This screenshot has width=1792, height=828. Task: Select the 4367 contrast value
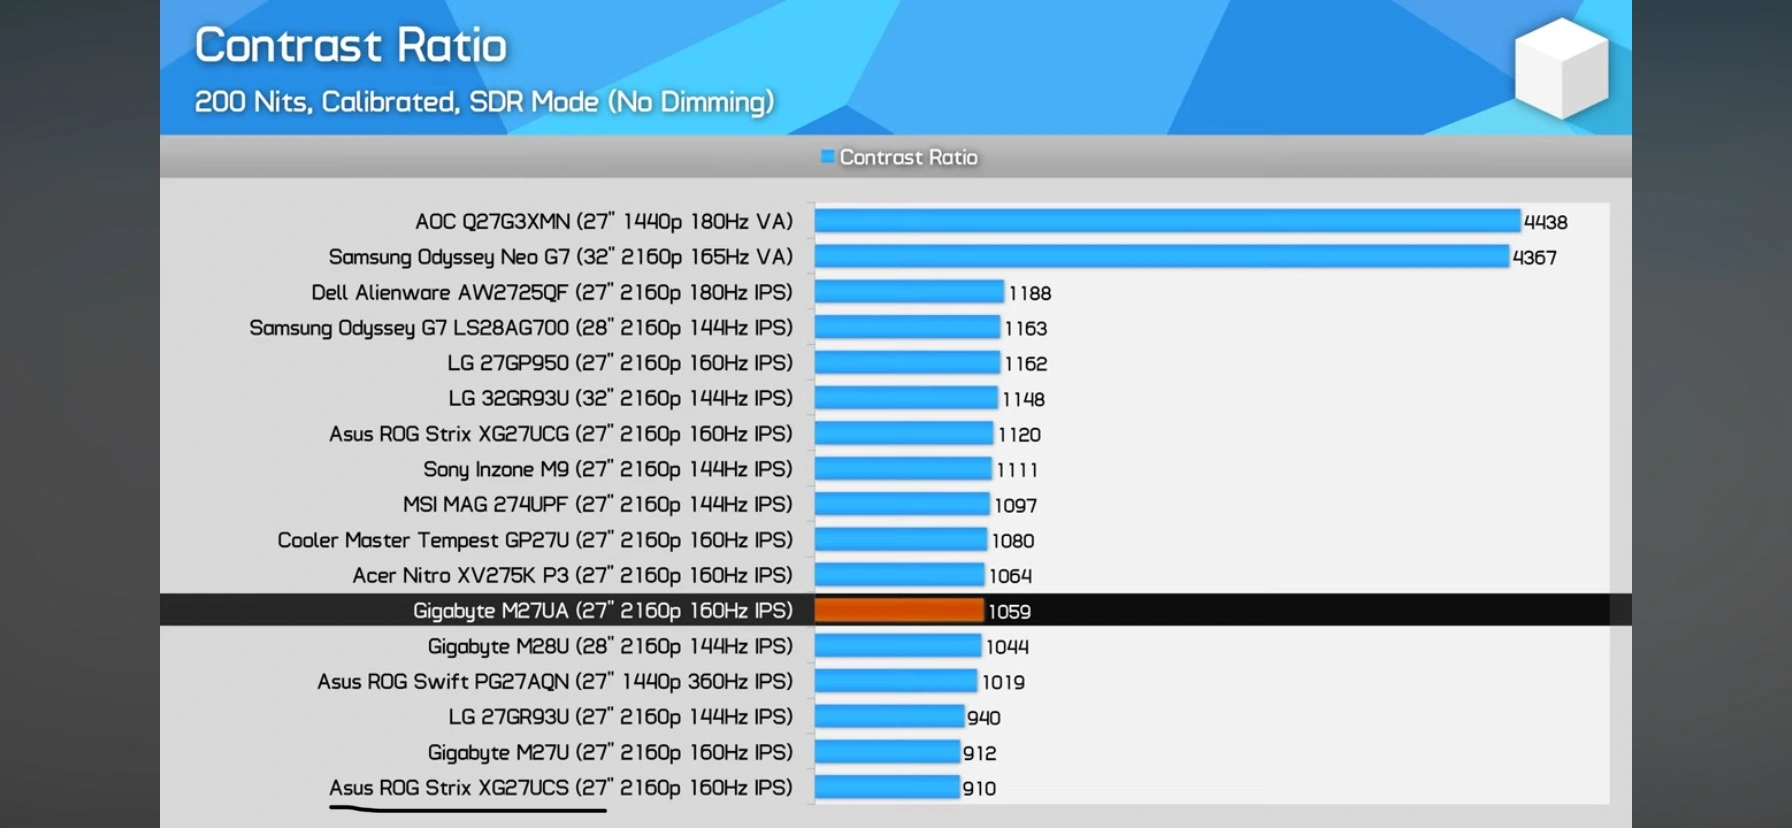tap(1535, 258)
